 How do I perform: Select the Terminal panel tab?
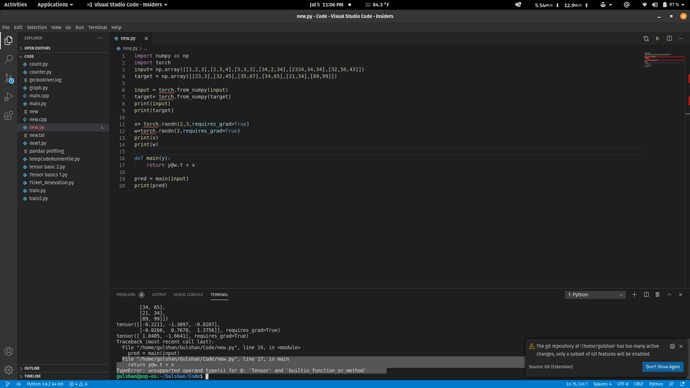click(219, 295)
